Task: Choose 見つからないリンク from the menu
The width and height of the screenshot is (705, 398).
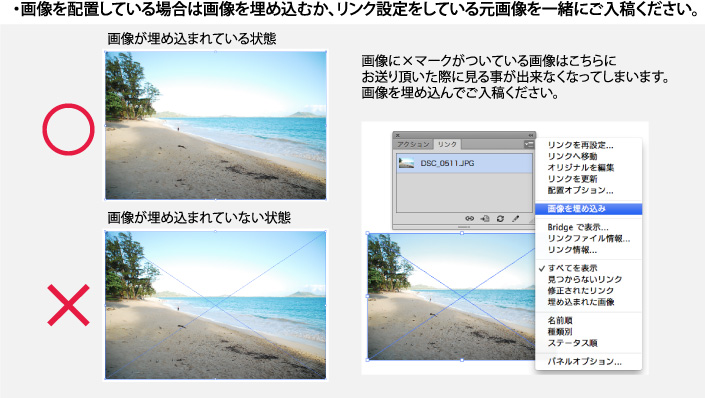Action: (x=585, y=279)
